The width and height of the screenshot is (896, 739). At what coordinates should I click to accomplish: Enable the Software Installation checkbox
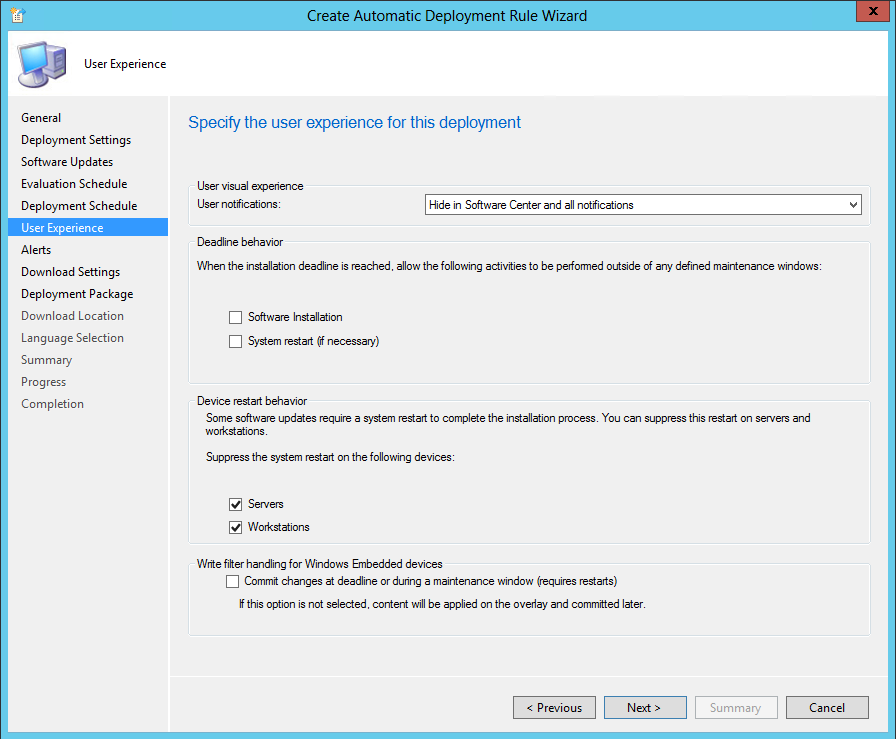(x=235, y=317)
